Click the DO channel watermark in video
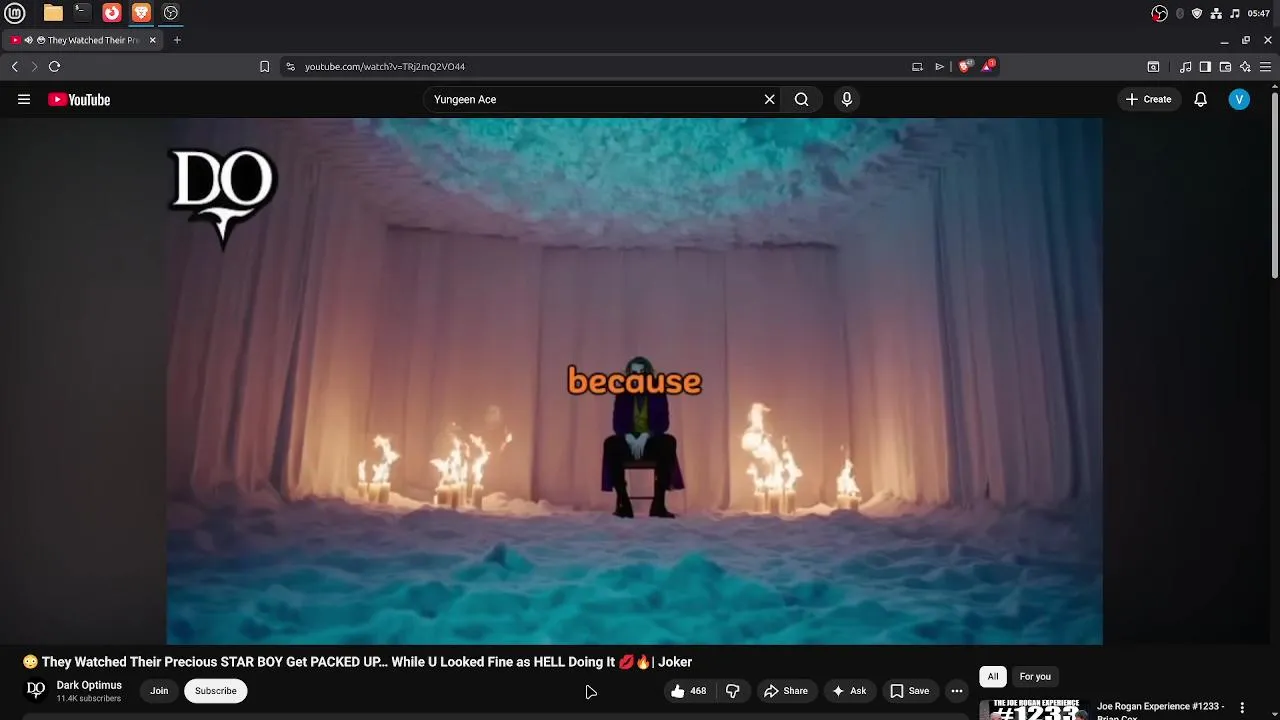Screen dimensions: 1280x720 tap(222, 197)
